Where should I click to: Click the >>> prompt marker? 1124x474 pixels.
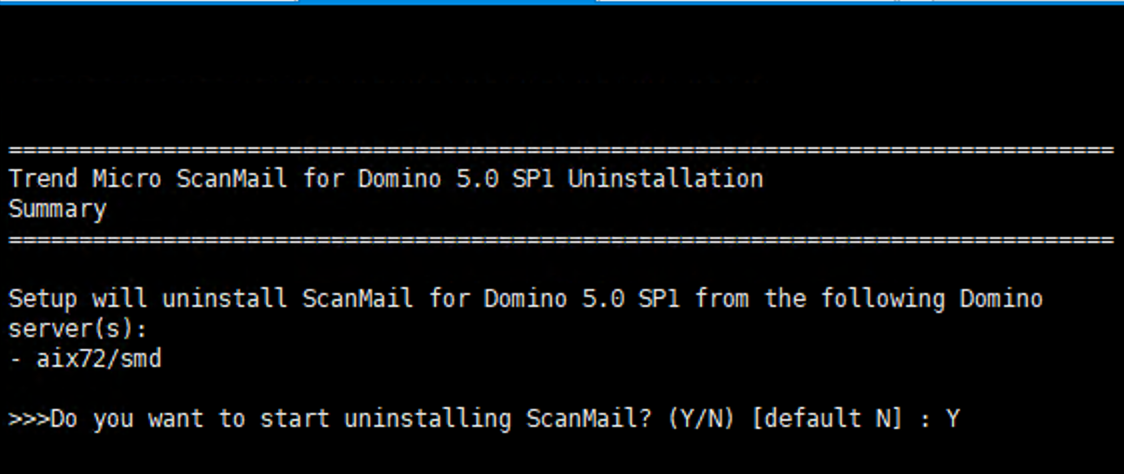pyautogui.click(x=28, y=419)
